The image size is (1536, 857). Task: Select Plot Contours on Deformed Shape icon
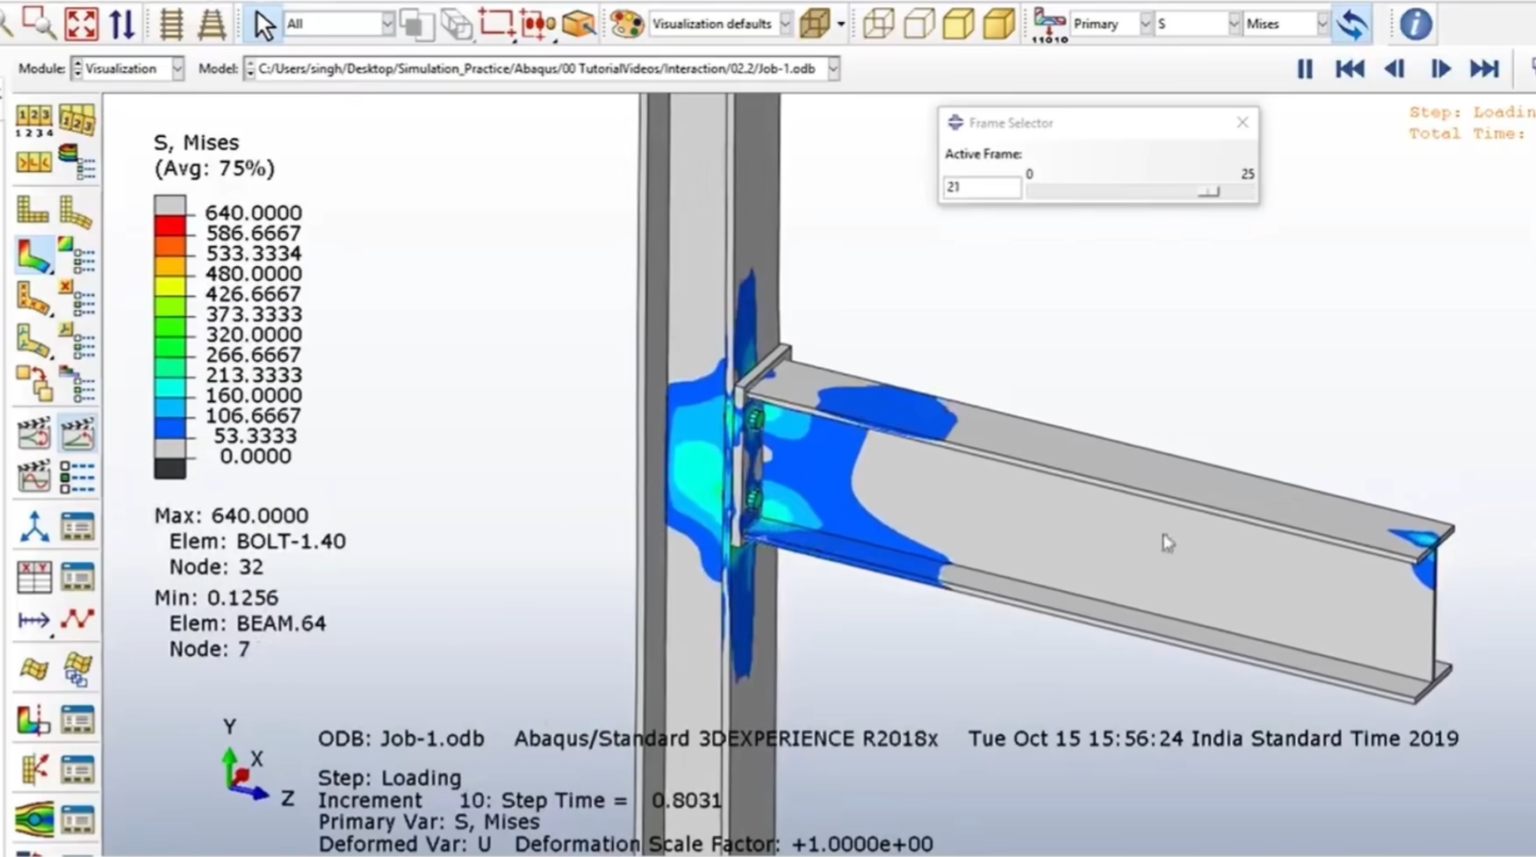(33, 254)
